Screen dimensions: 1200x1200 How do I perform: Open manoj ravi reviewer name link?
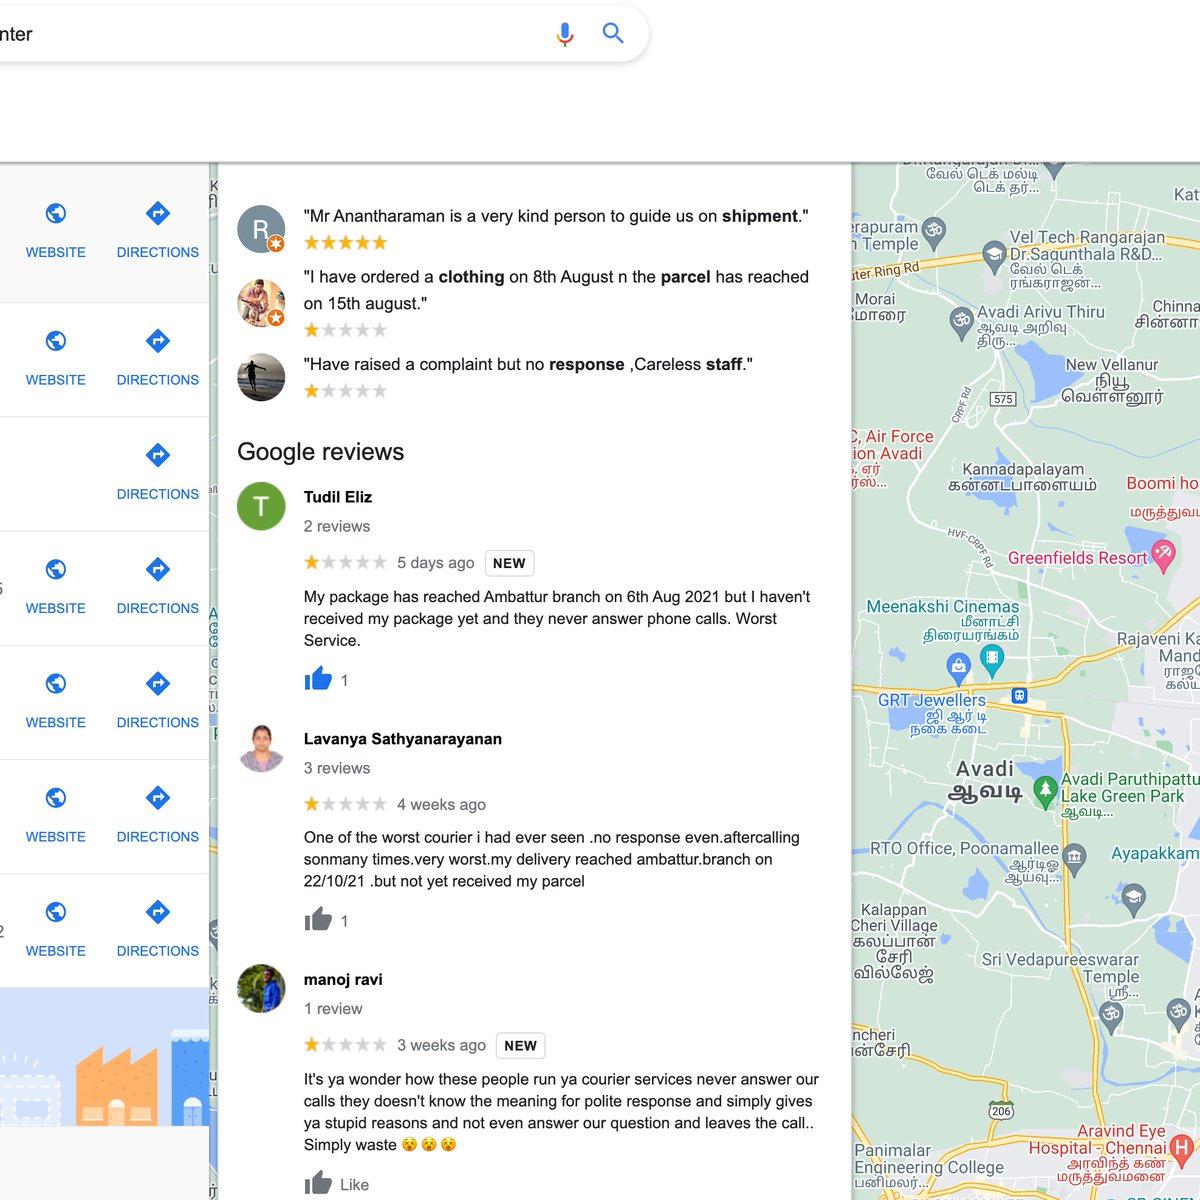[343, 980]
